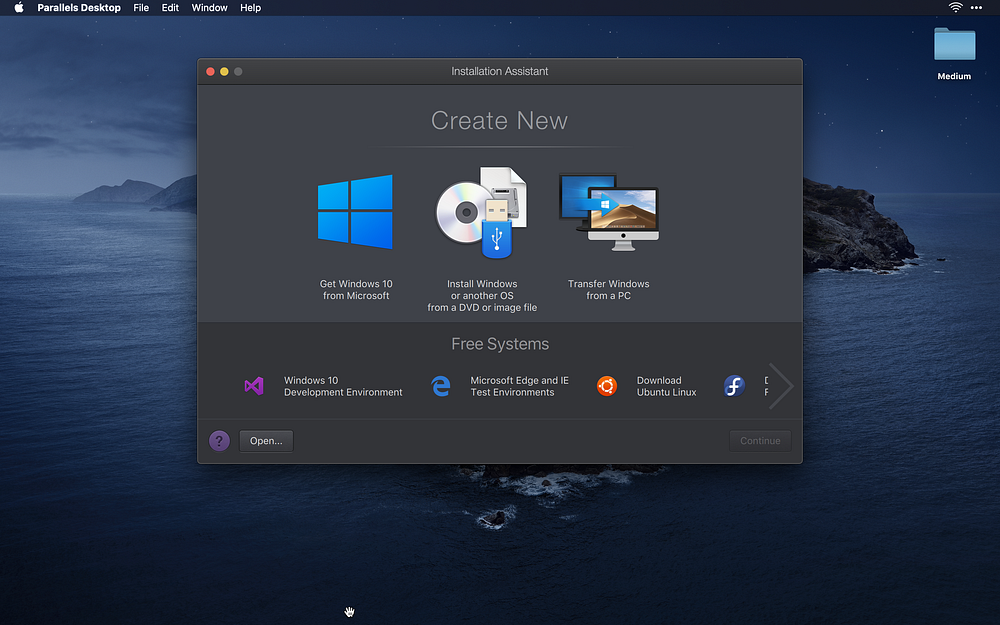Show more free systems with right chevron
The image size is (1000, 625).
coord(781,386)
